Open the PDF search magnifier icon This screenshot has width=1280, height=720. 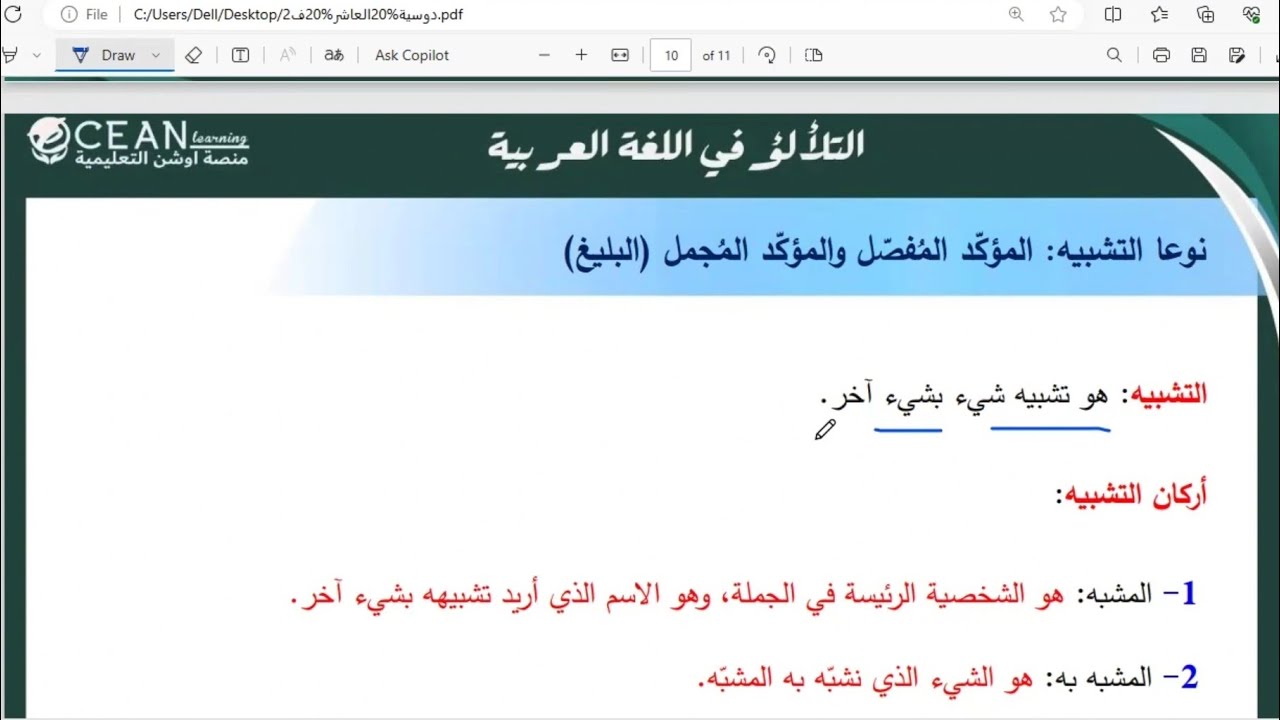(1114, 55)
